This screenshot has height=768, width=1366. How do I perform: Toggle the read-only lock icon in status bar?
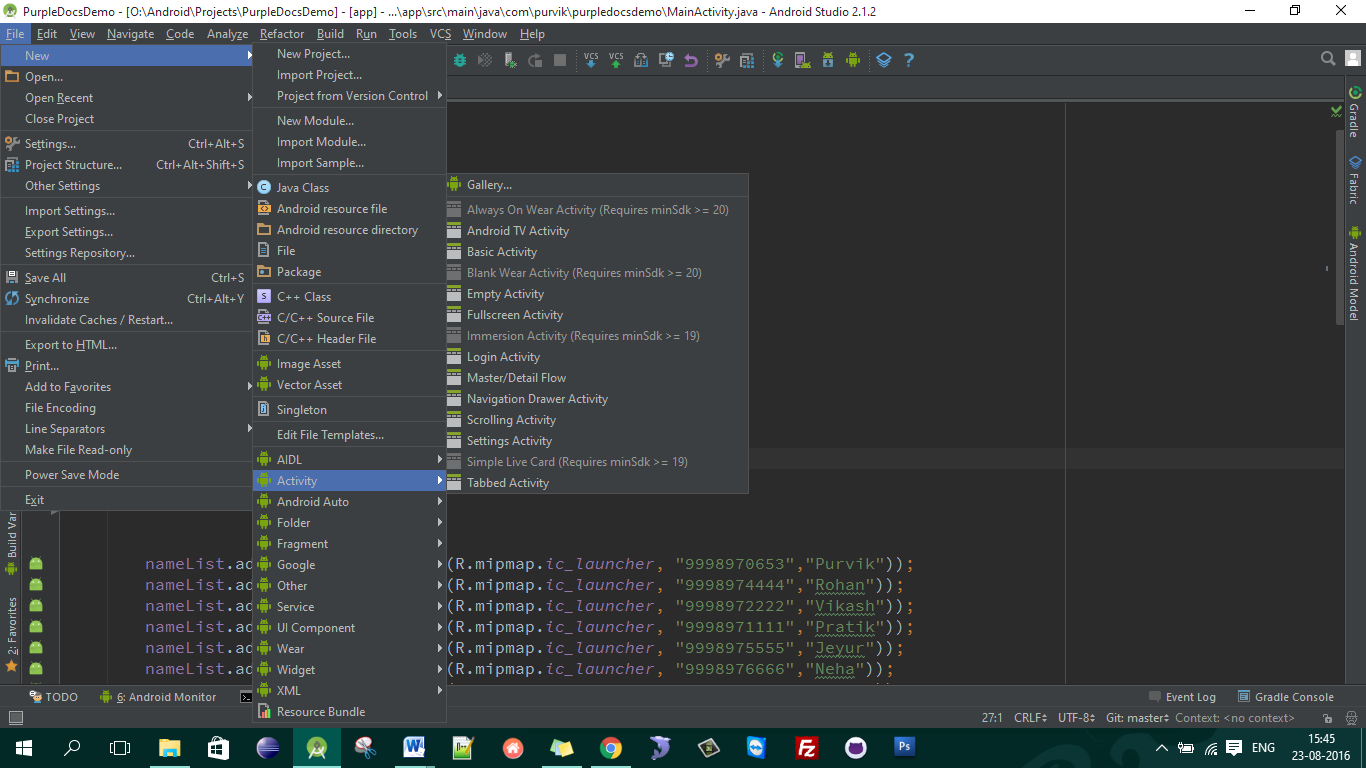coord(1328,718)
